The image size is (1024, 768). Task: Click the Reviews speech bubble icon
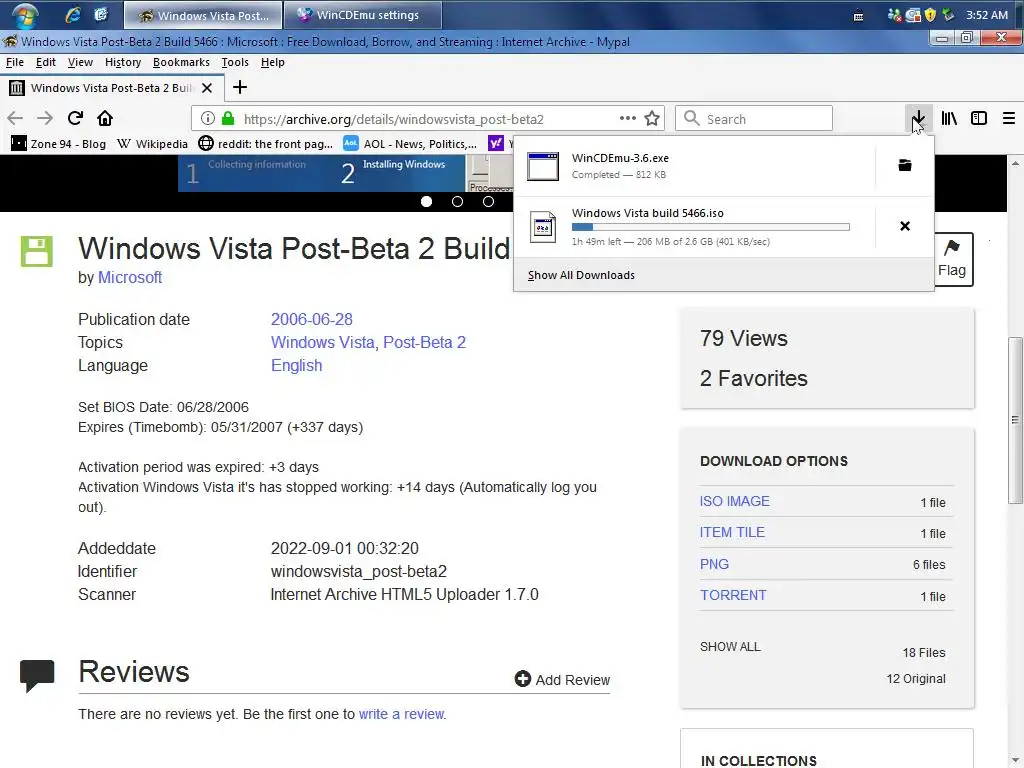(37, 675)
